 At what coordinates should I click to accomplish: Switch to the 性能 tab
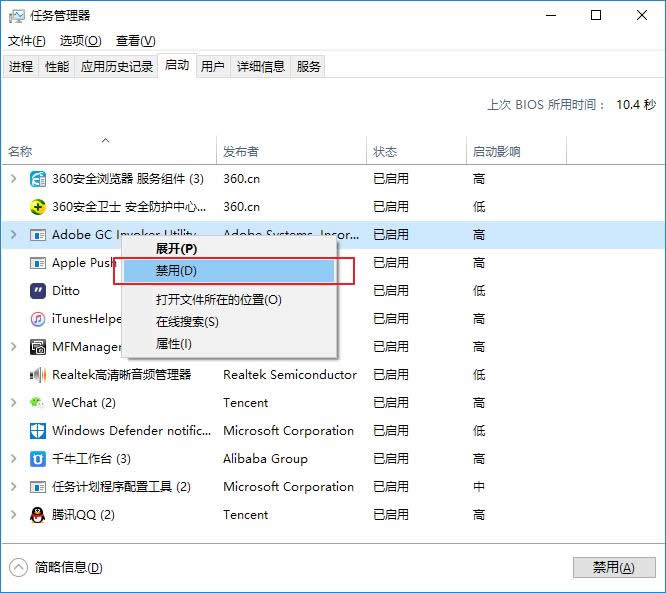click(57, 67)
